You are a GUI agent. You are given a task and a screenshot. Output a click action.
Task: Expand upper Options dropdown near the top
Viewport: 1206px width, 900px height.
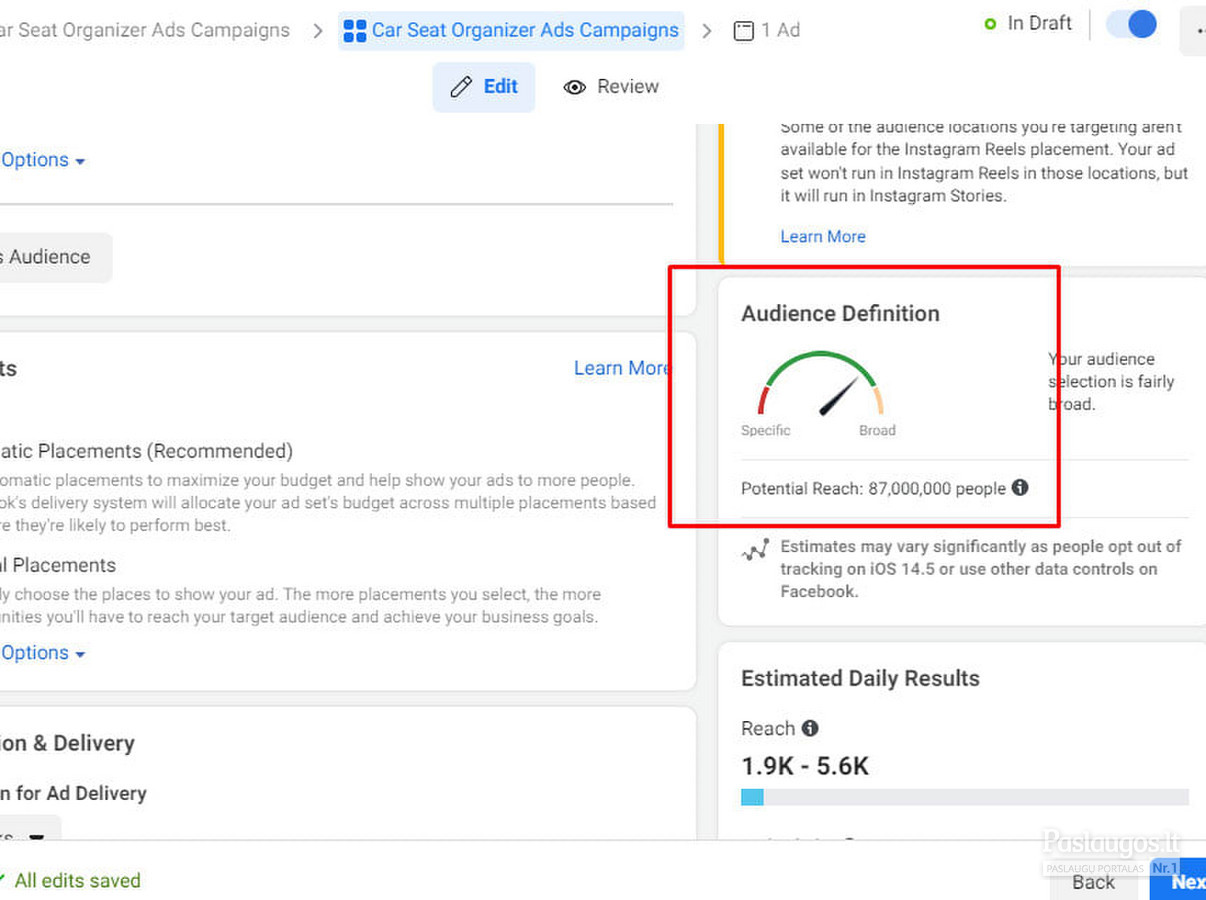coord(42,160)
